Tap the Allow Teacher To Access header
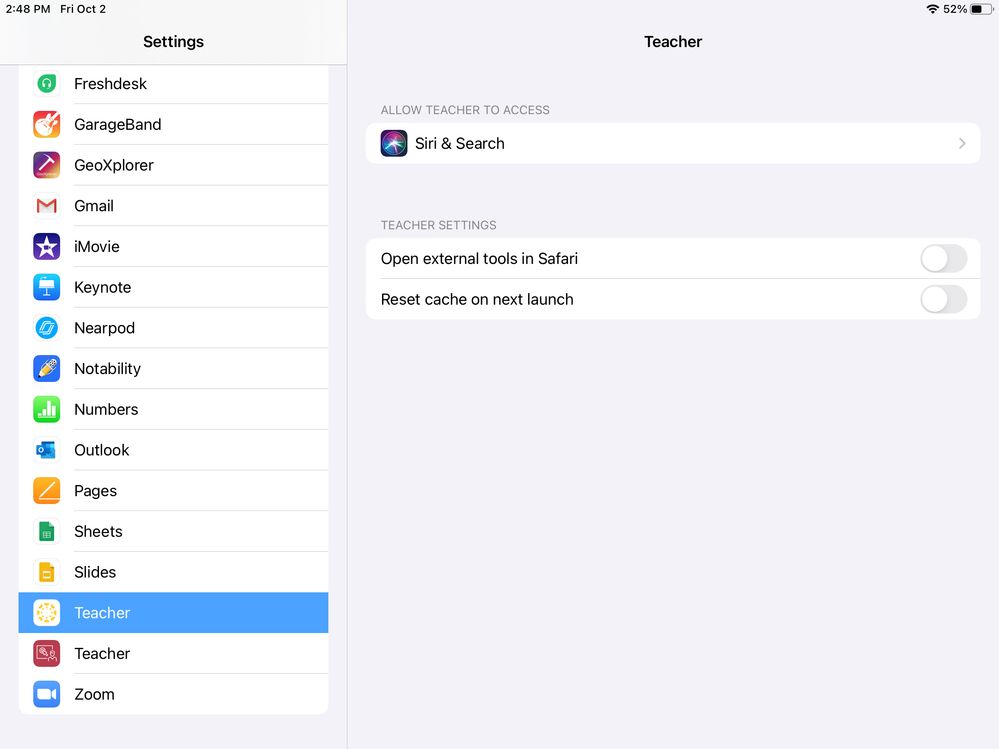 coord(465,110)
